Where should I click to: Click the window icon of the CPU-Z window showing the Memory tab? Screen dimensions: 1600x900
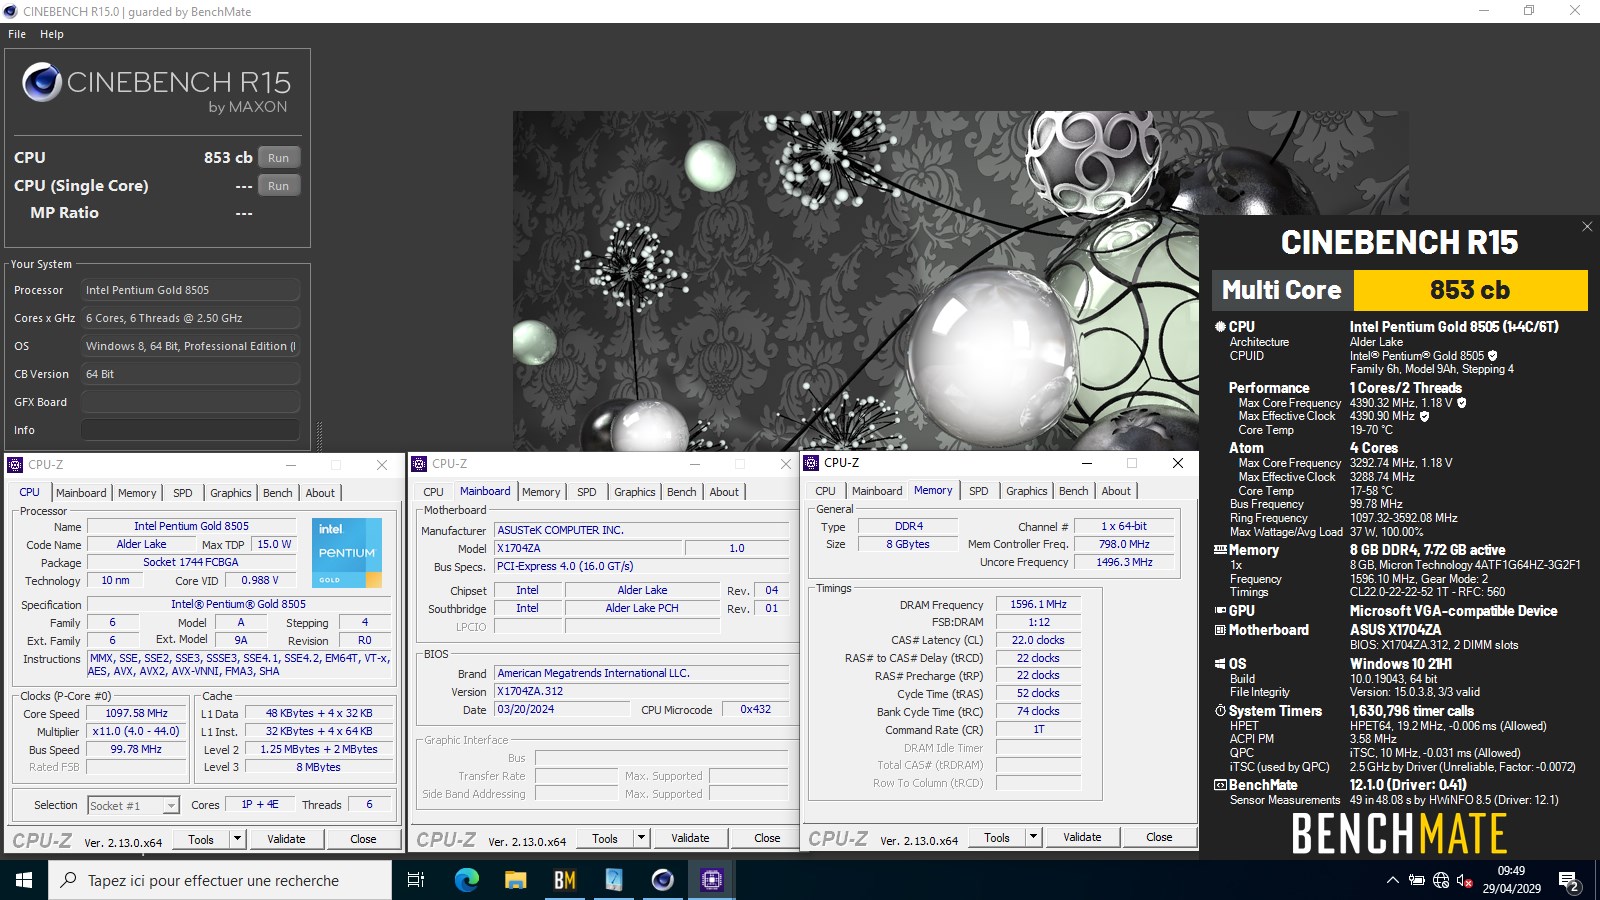(x=811, y=463)
